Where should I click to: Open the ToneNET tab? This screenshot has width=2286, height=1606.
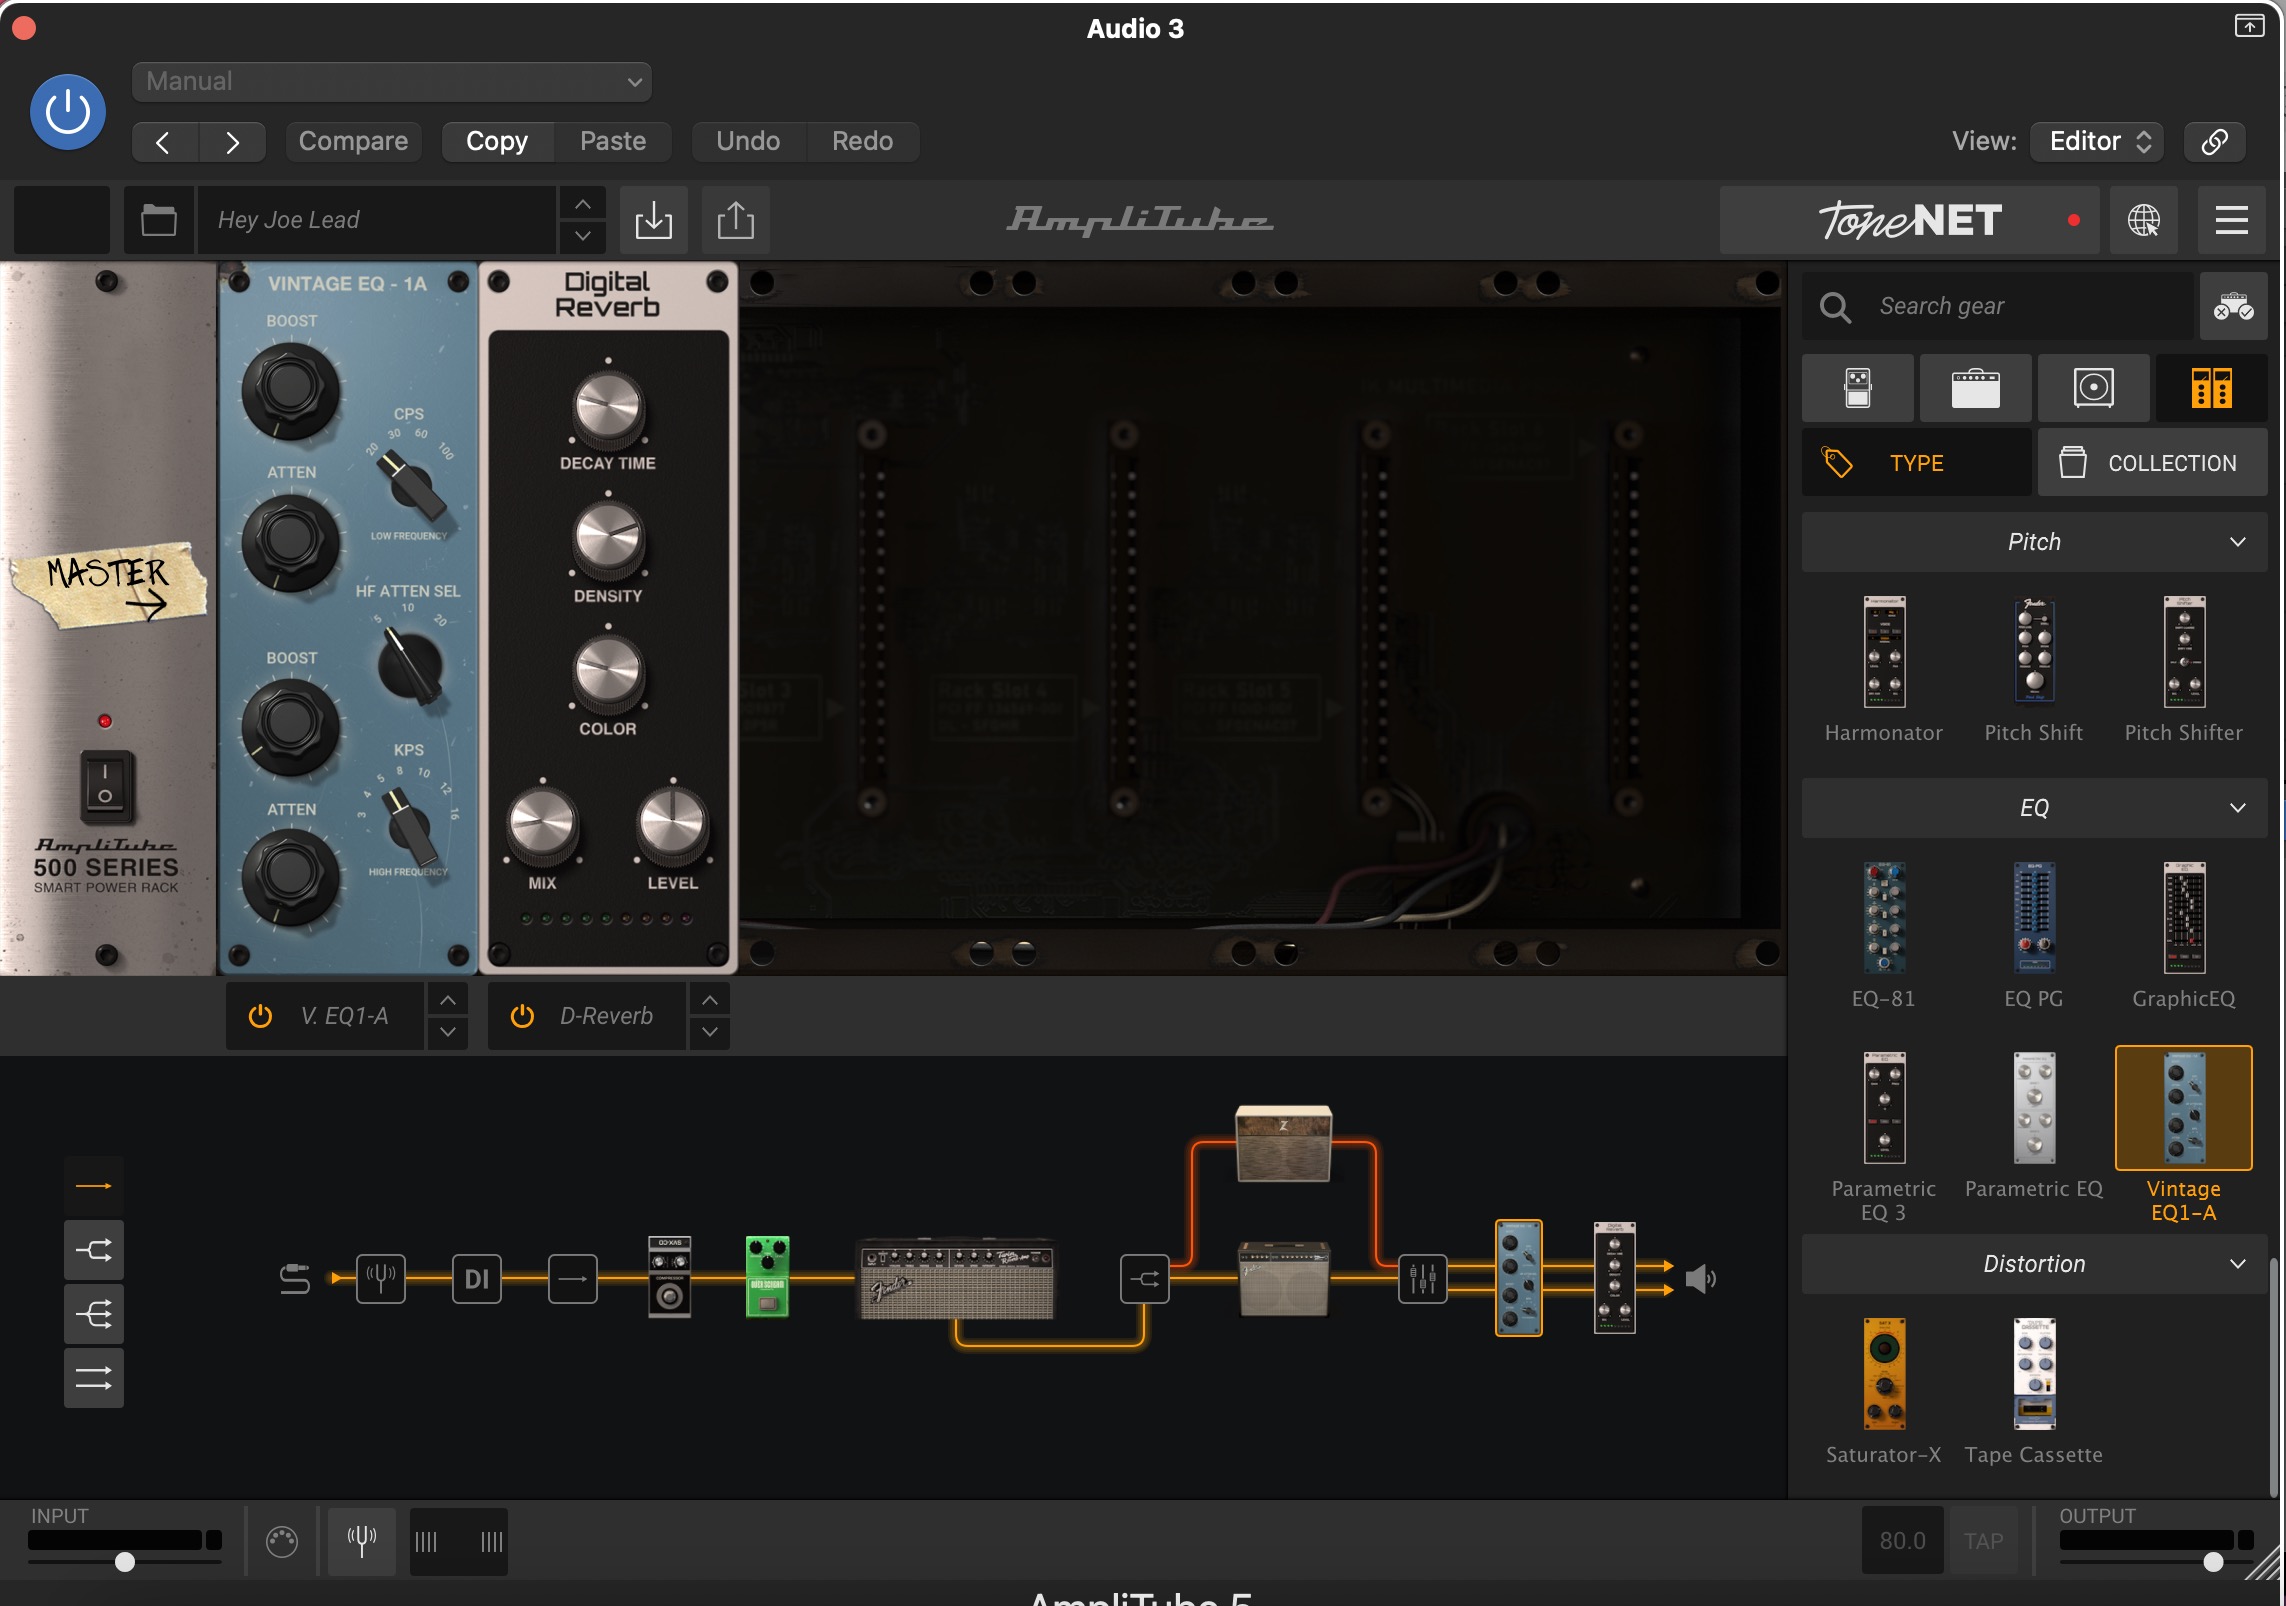1910,220
